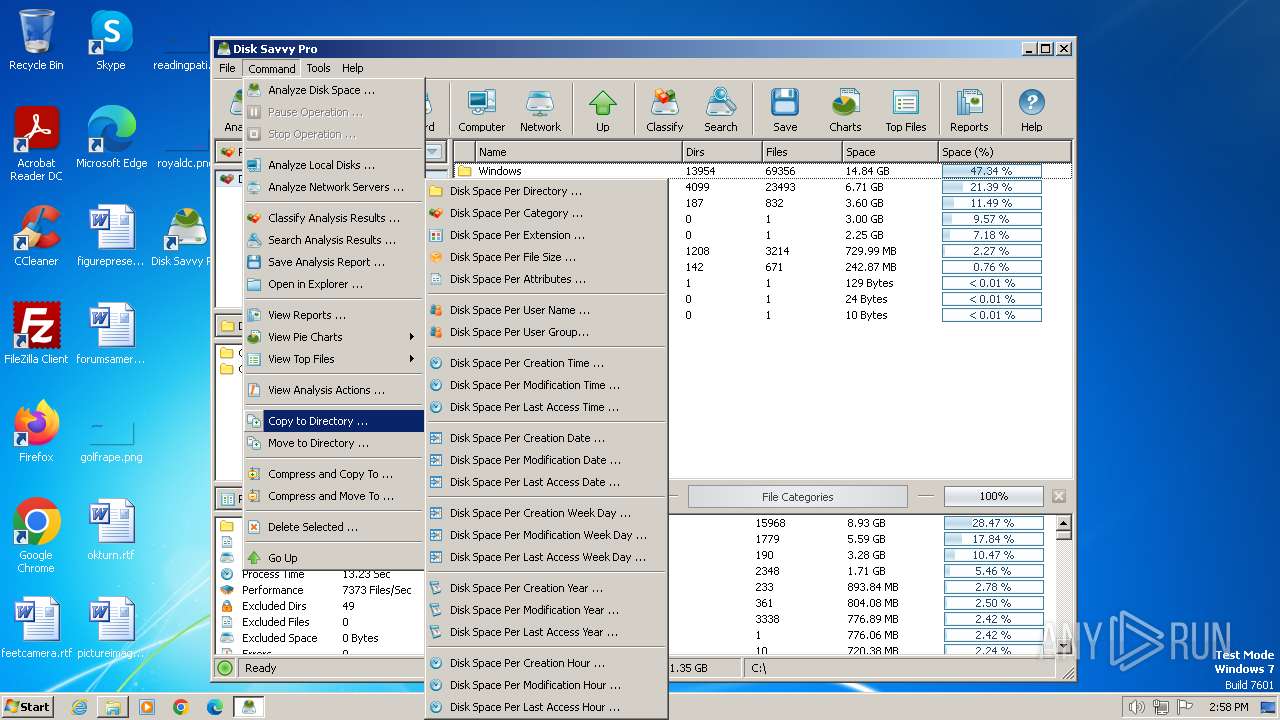Click the 11.49 % space bar
The width and height of the screenshot is (1280, 720).
point(991,203)
